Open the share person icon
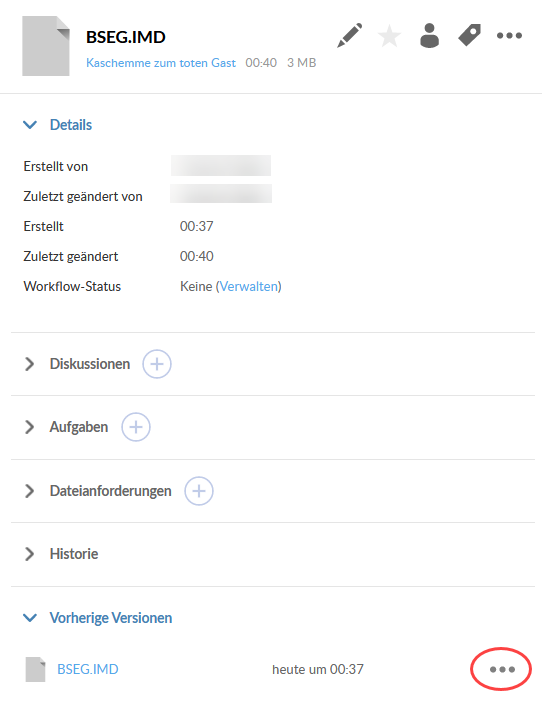This screenshot has height=712, width=542. (429, 35)
